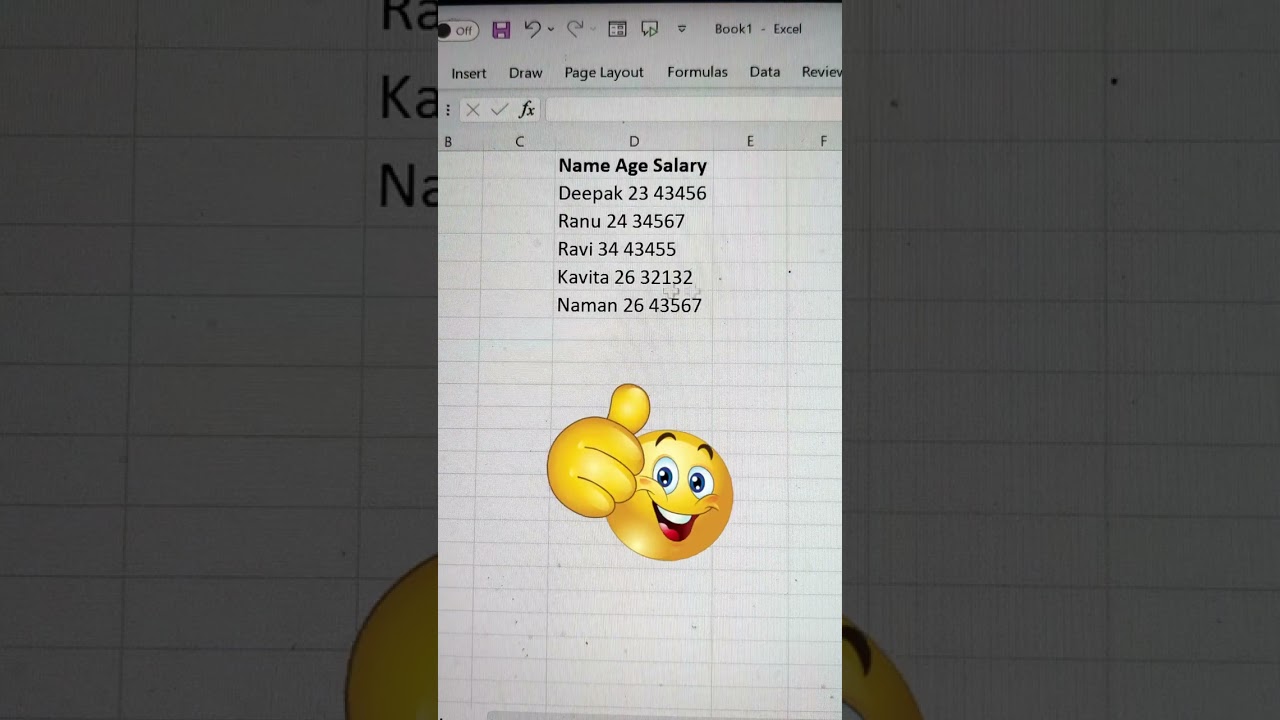Viewport: 1280px width, 720px height.
Task: Click the 'Book1 - Excel' window title
Action: pyautogui.click(x=758, y=29)
